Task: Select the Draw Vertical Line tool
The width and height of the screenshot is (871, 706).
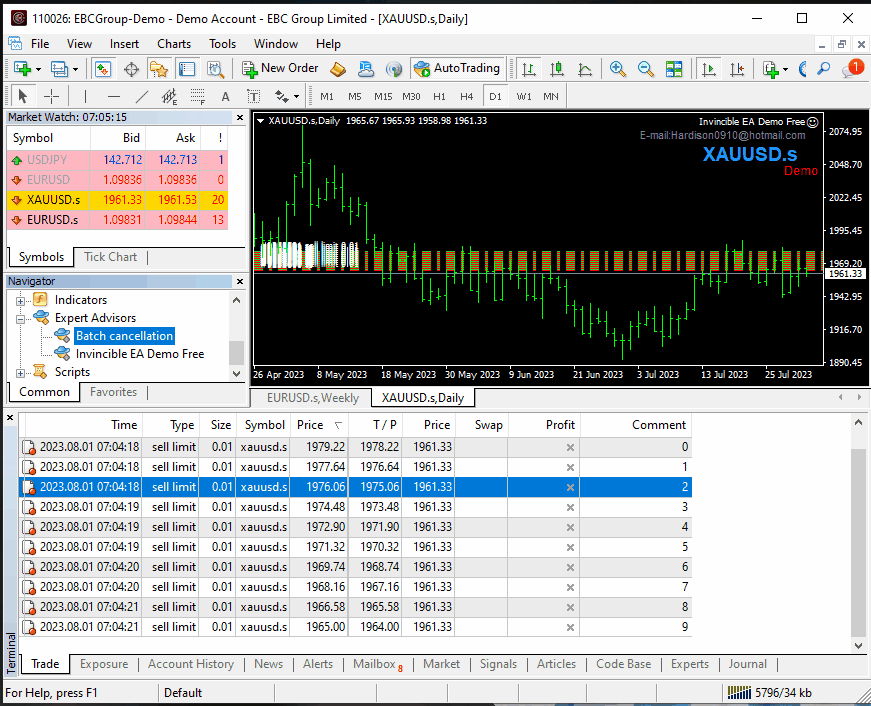Action: pos(85,97)
